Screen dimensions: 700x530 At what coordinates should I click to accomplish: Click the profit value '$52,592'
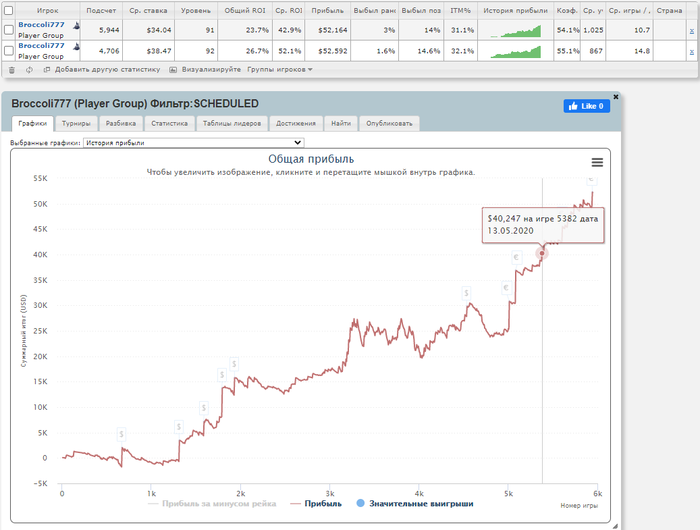(333, 51)
